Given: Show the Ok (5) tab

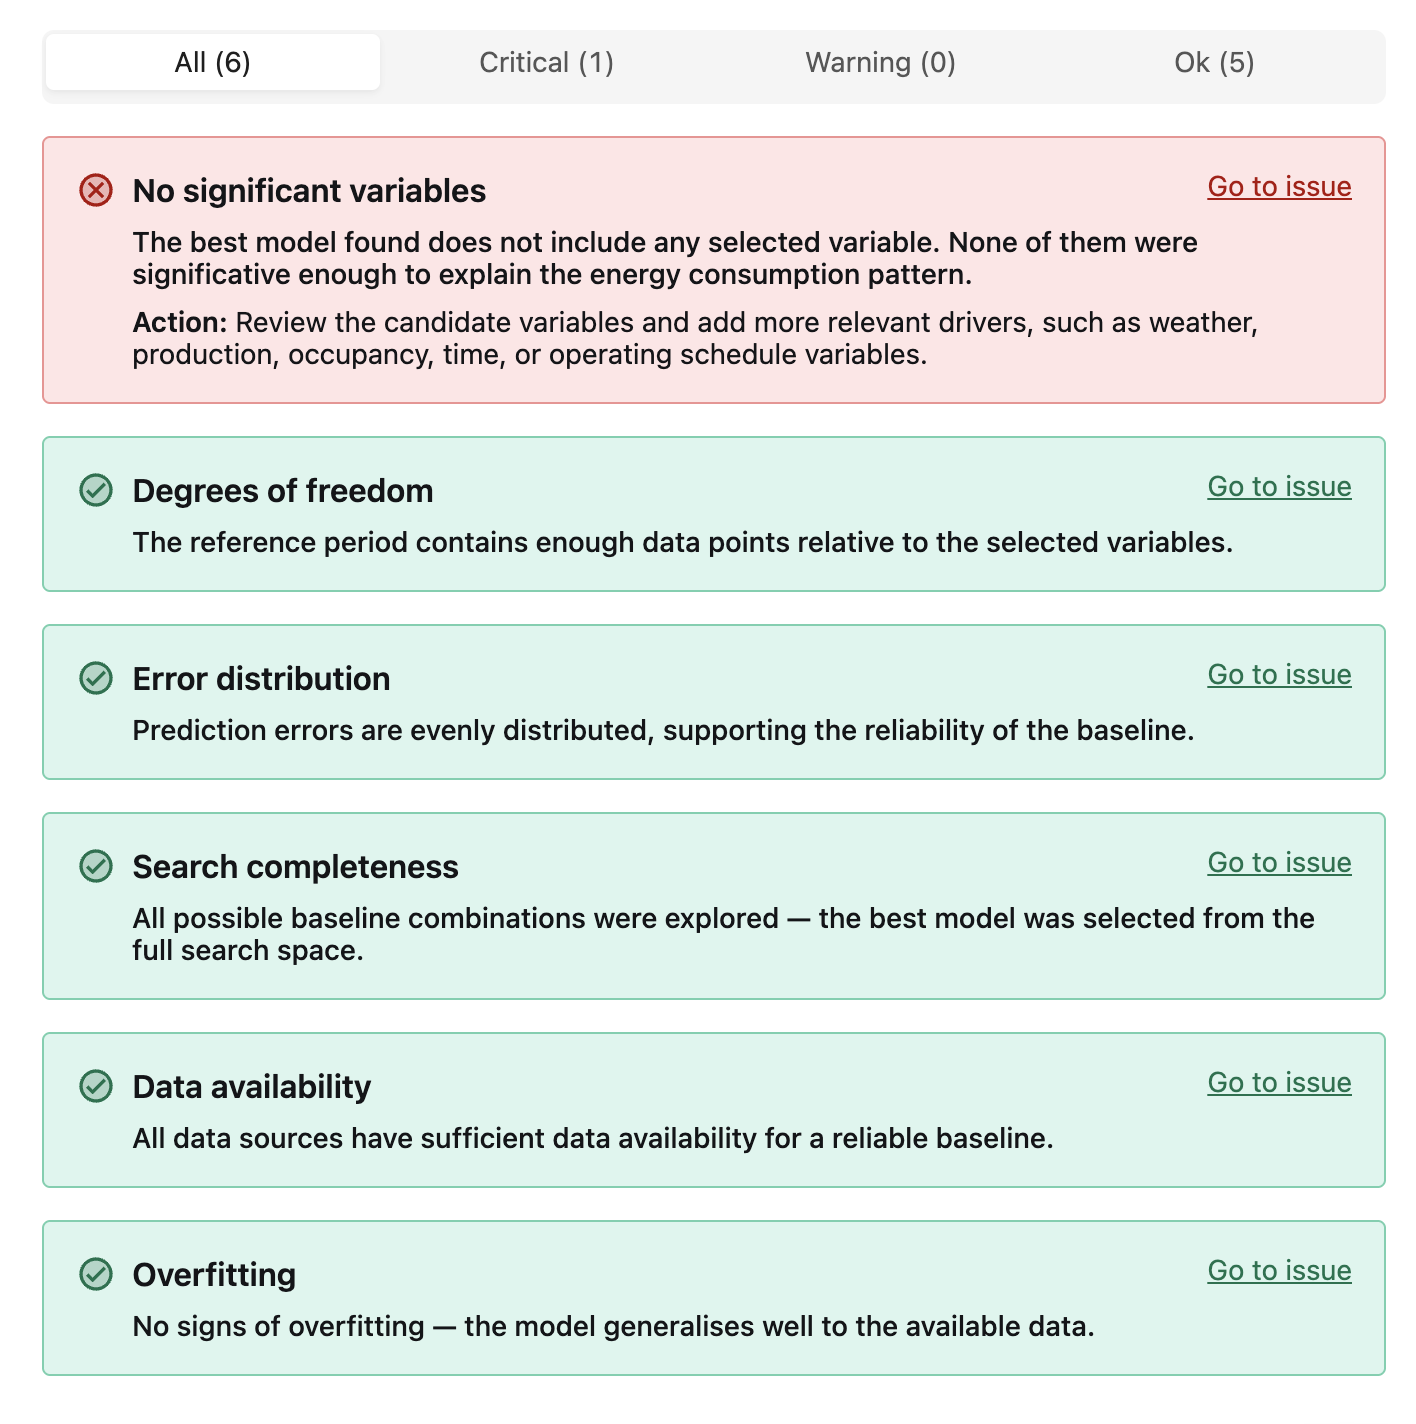Looking at the screenshot, I should [x=1215, y=62].
